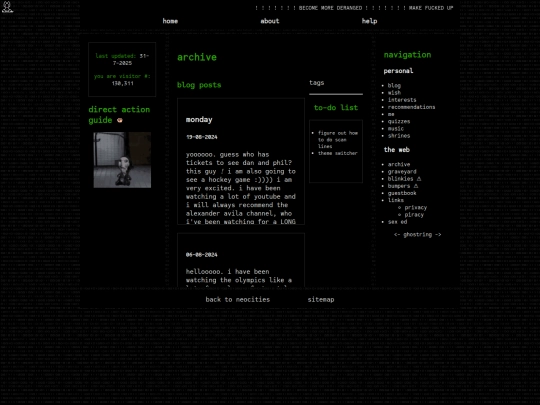Open the about menu item
This screenshot has height=405, width=540.
point(270,21)
